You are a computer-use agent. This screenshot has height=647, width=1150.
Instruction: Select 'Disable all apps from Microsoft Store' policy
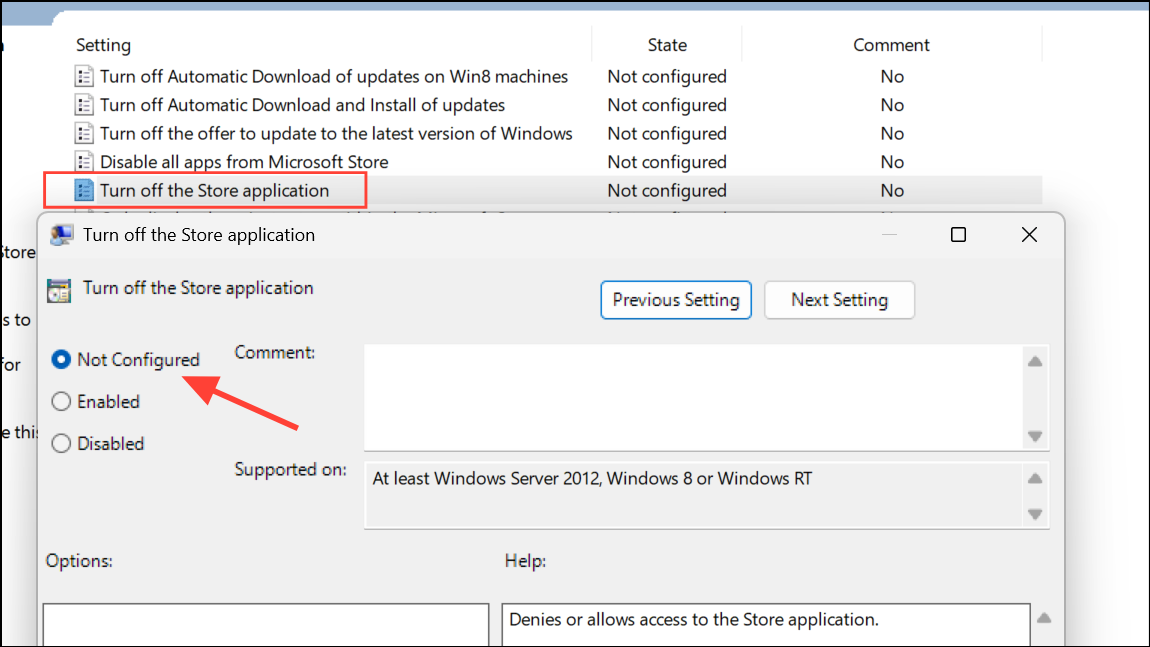pos(244,161)
